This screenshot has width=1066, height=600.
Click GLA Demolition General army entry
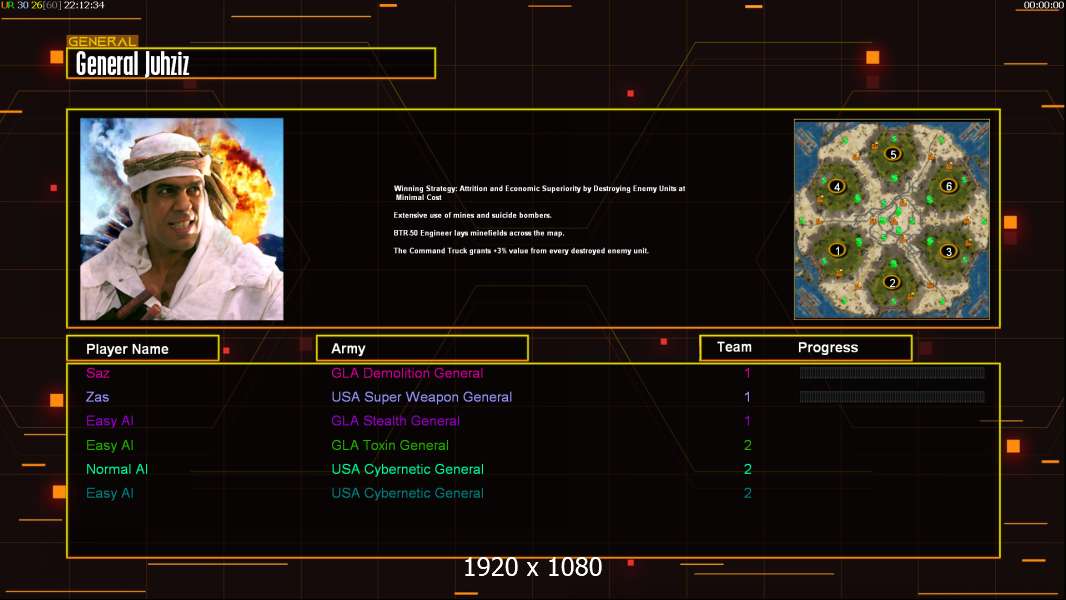(407, 373)
